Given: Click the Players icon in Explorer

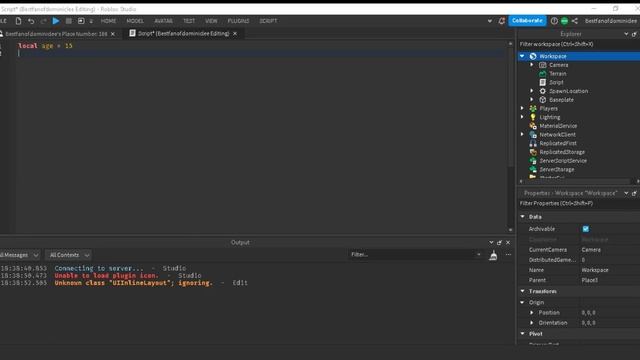Looking at the screenshot, I should [x=533, y=109].
